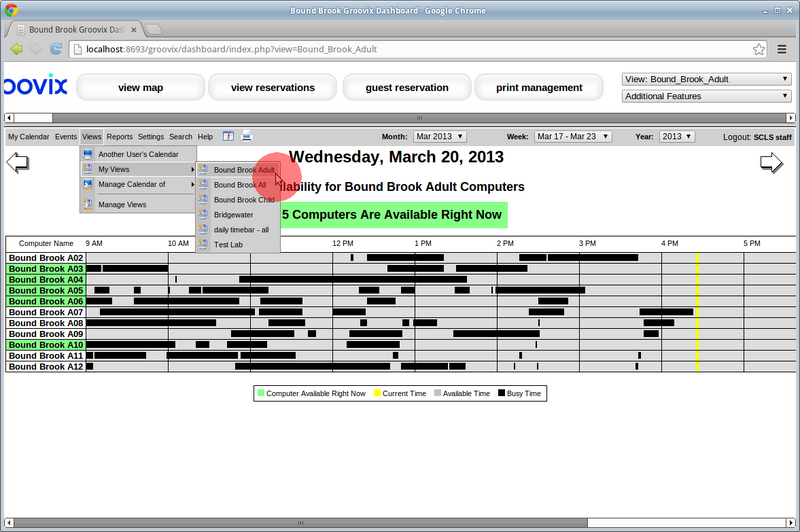
Task: Click the Bound Brook A12 row label
Action: [x=46, y=367]
